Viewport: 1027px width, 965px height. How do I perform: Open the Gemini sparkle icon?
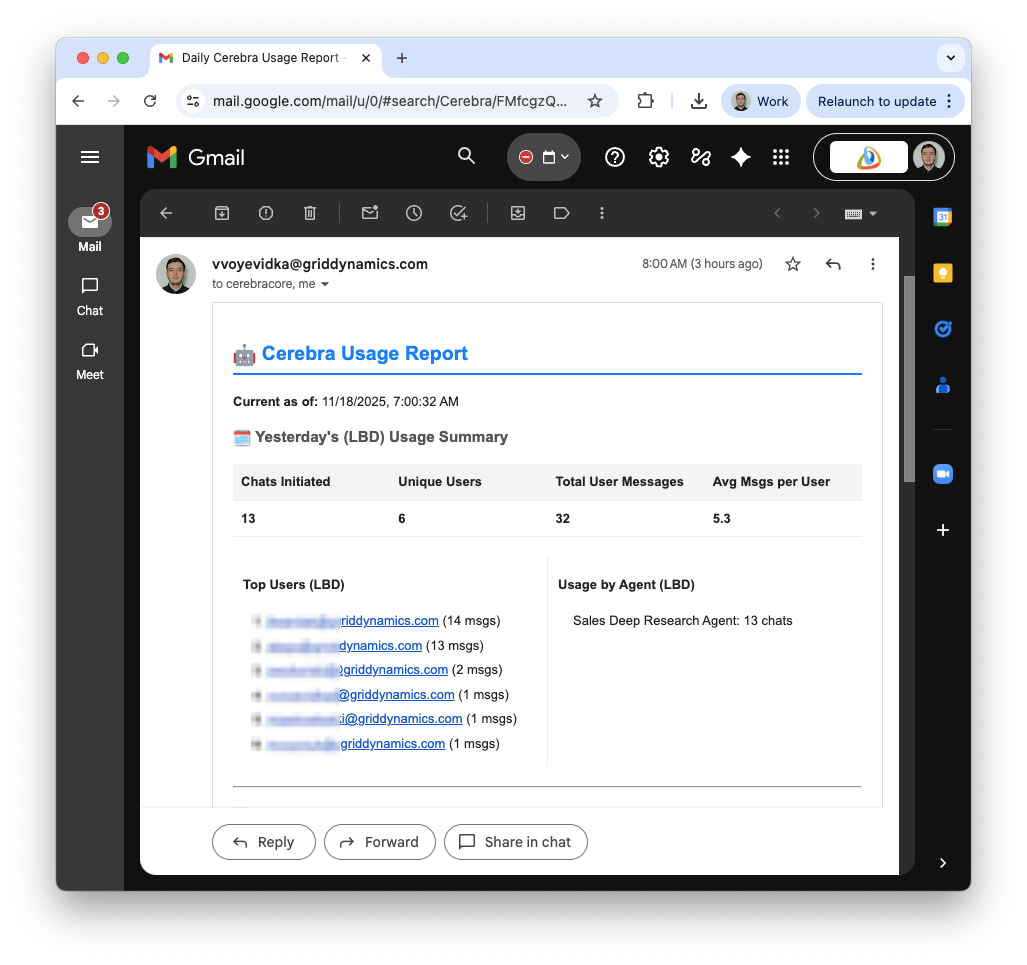(x=741, y=157)
